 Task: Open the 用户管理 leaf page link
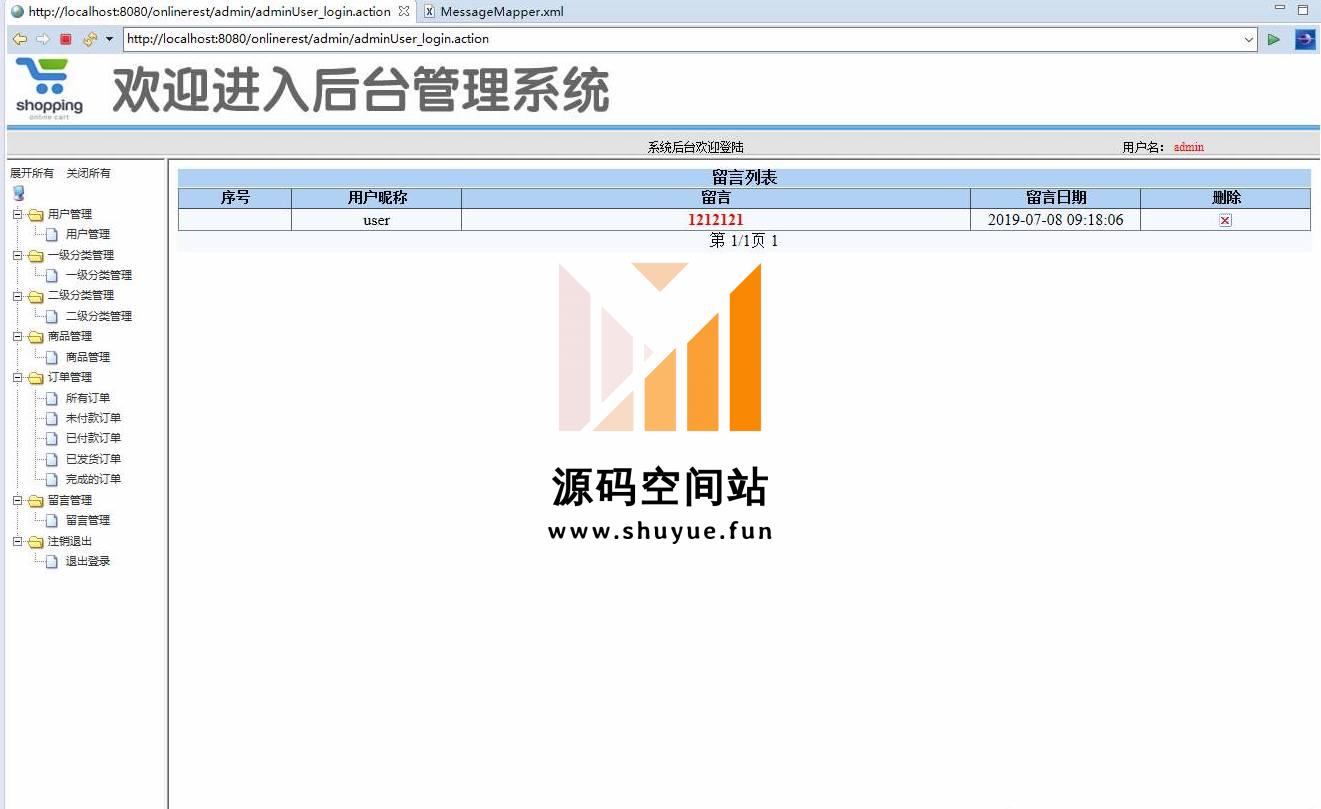click(88, 234)
